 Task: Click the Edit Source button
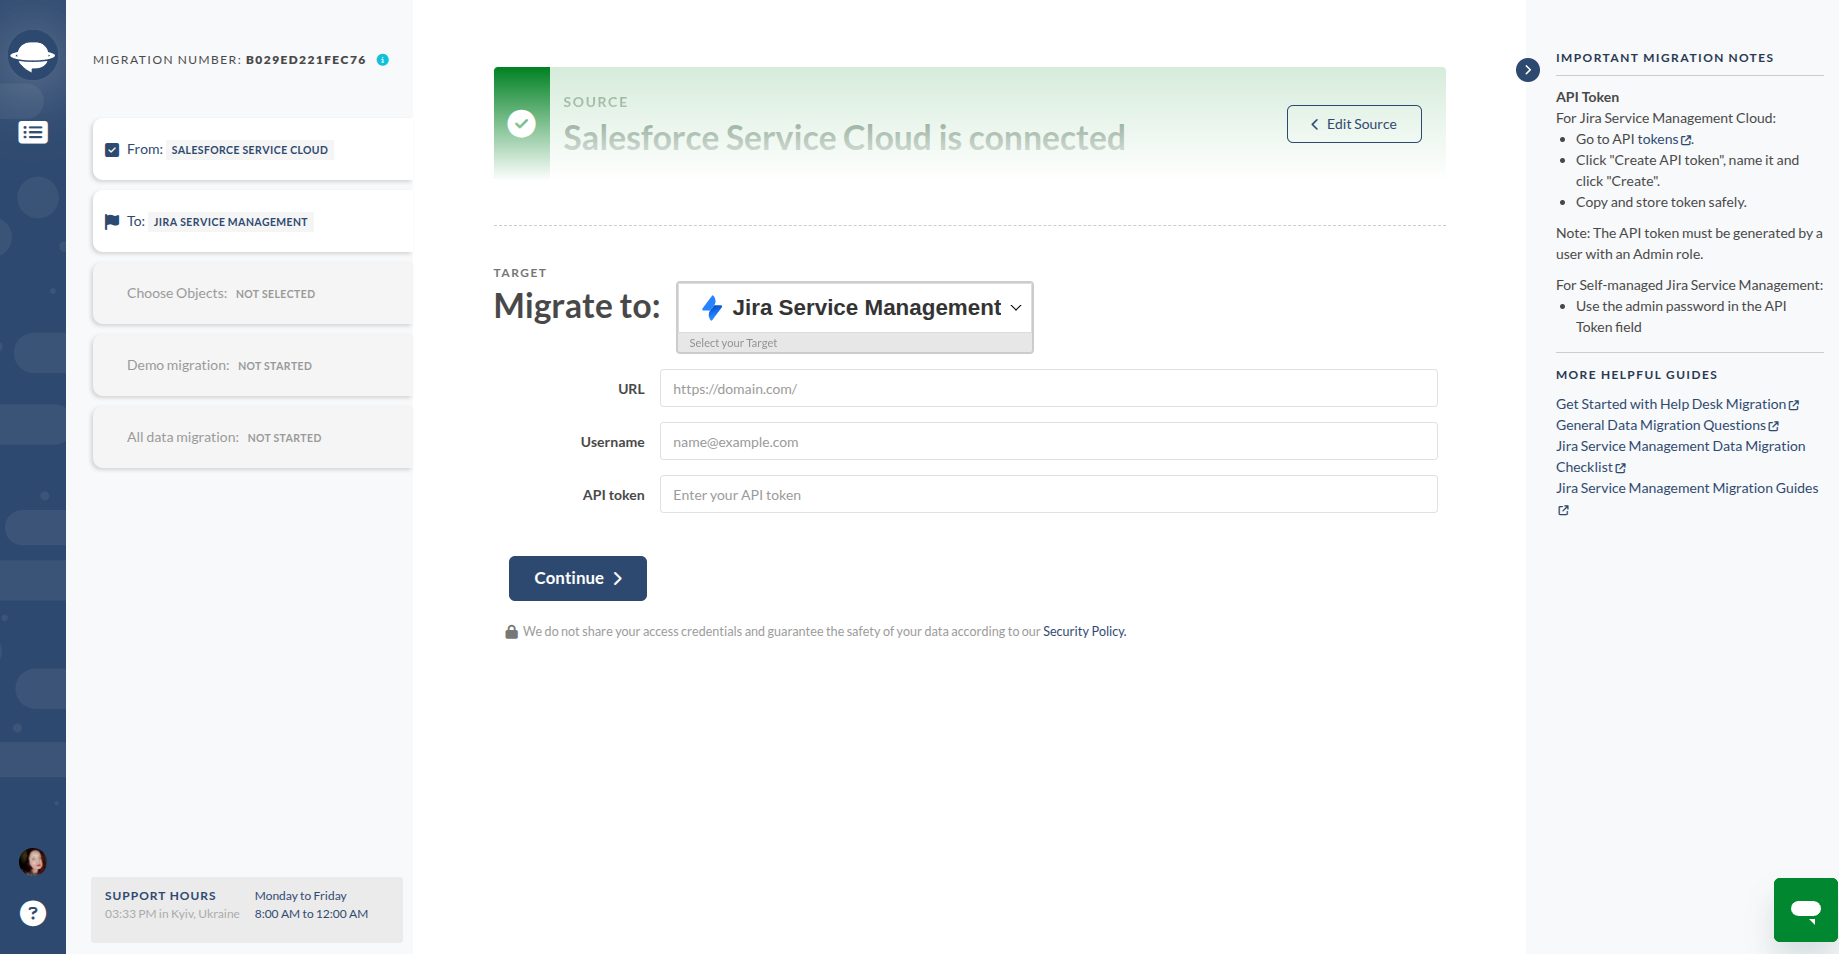pyautogui.click(x=1353, y=123)
